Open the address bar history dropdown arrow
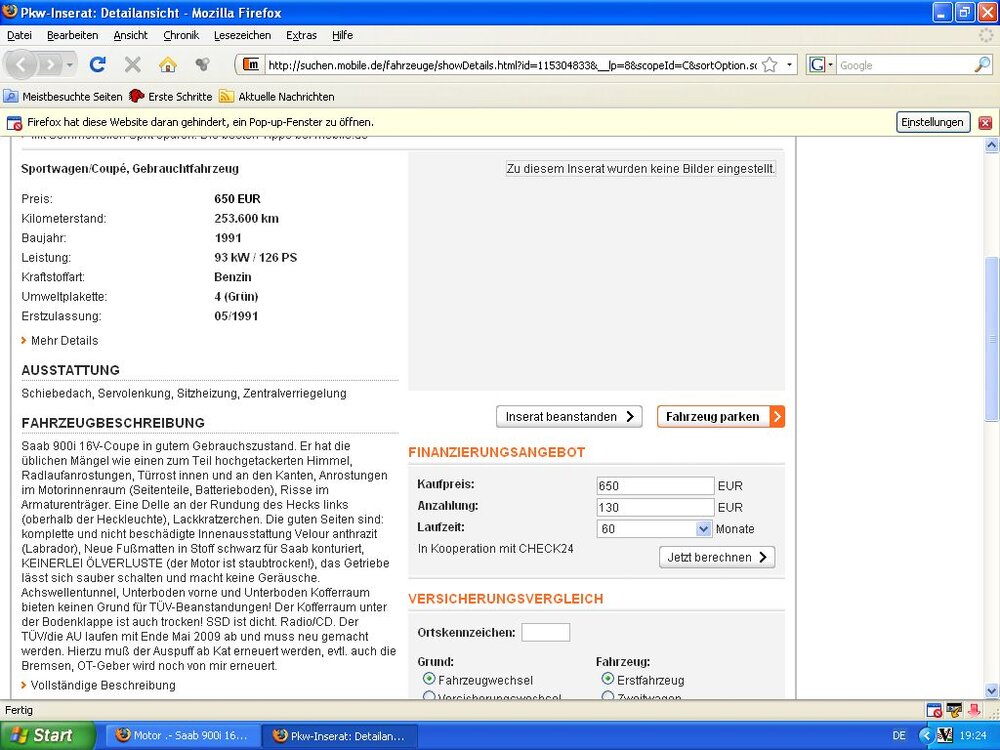This screenshot has width=1000, height=750. [x=790, y=64]
